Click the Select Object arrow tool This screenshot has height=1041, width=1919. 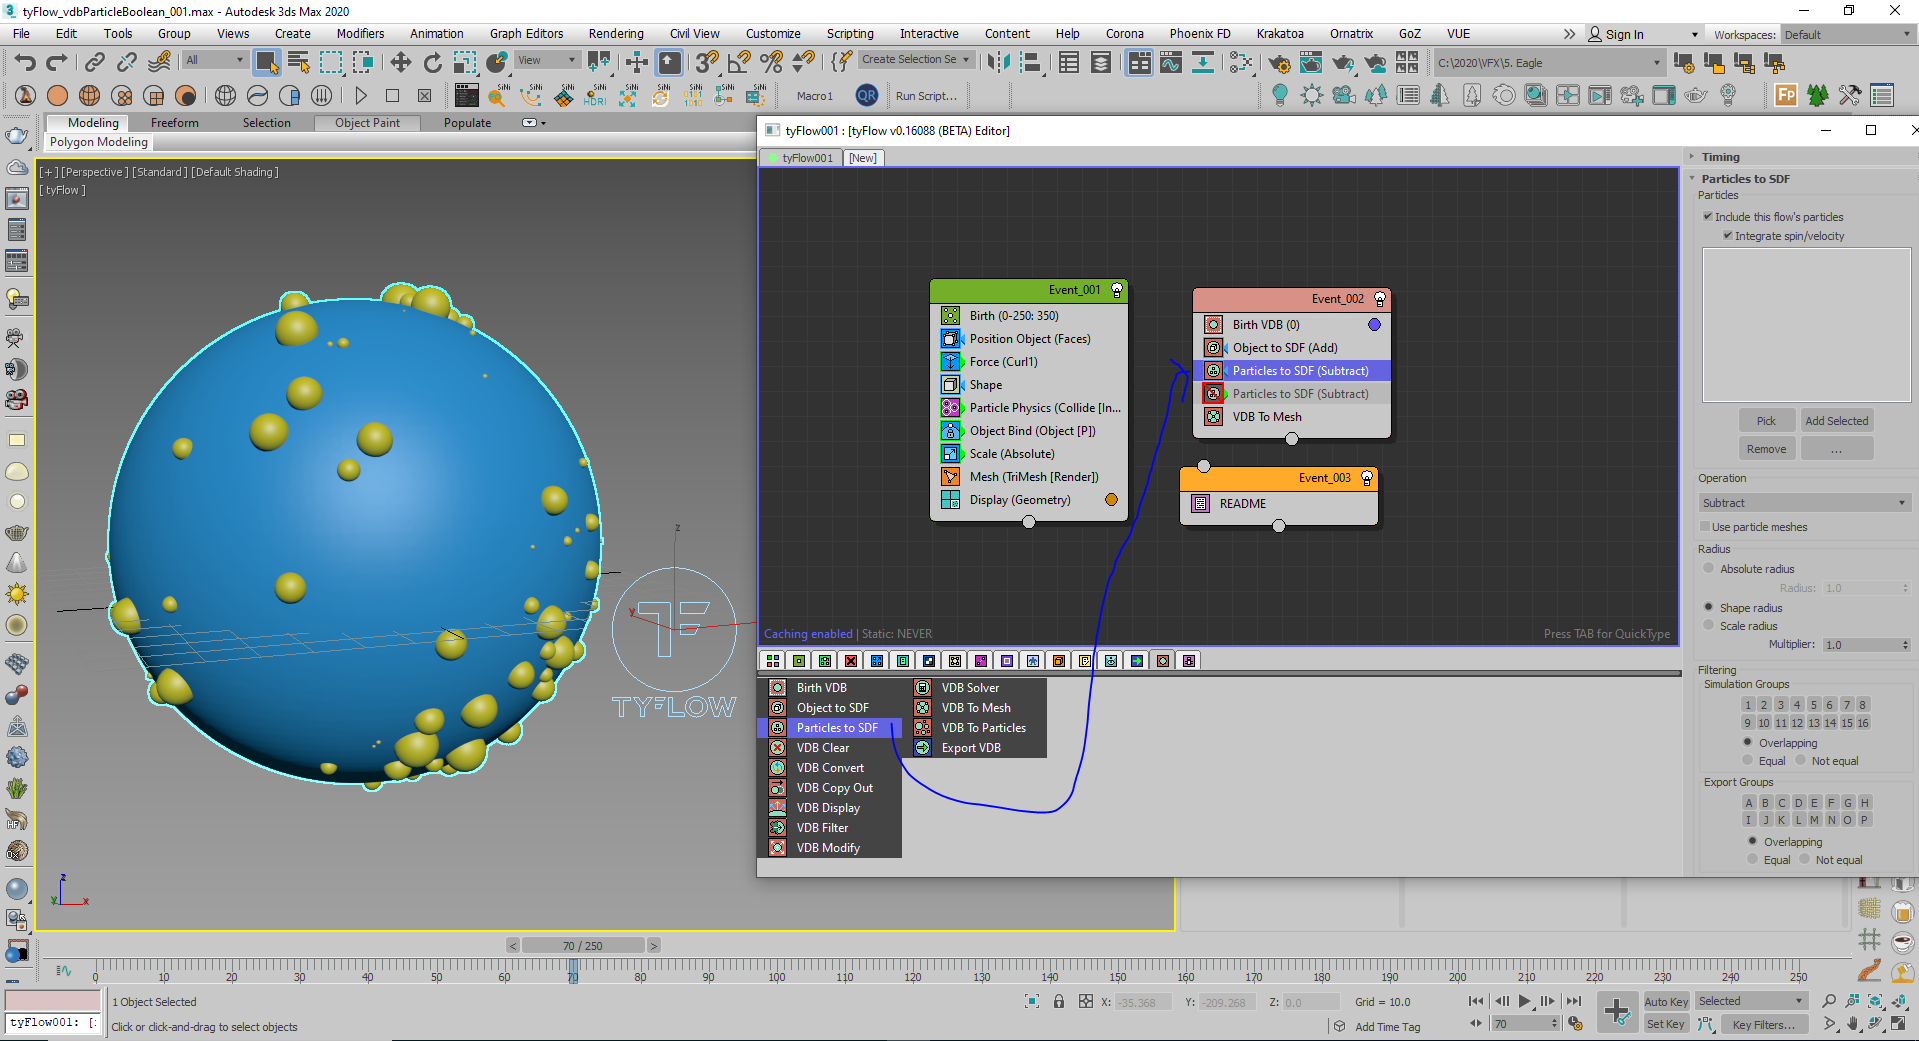[266, 62]
